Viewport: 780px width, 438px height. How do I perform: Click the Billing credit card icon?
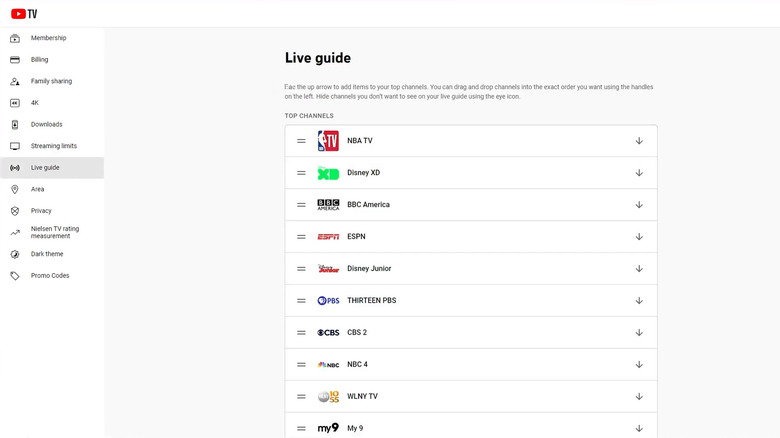click(15, 60)
